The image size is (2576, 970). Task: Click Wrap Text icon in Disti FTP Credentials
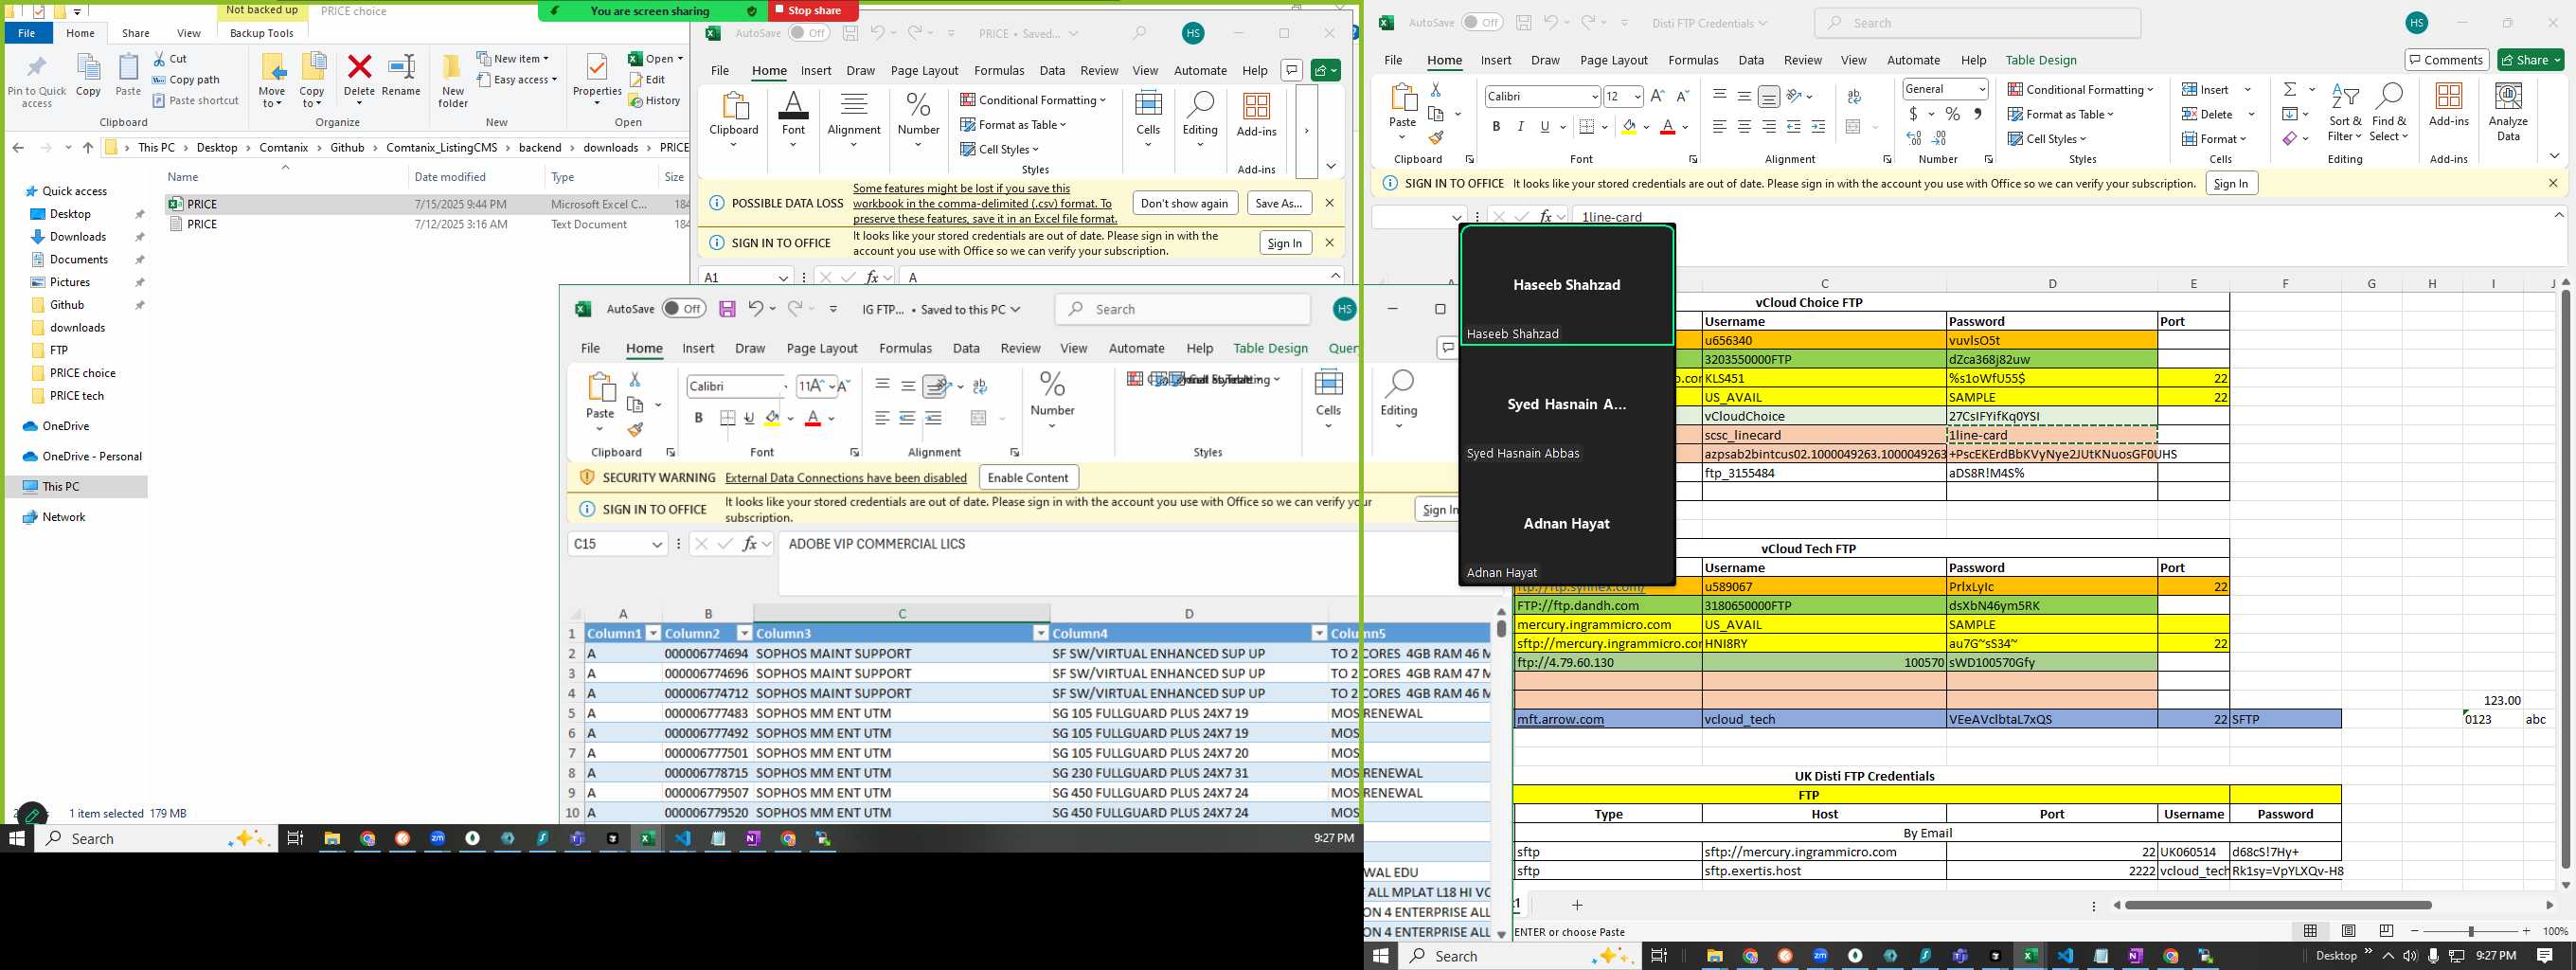(1854, 96)
